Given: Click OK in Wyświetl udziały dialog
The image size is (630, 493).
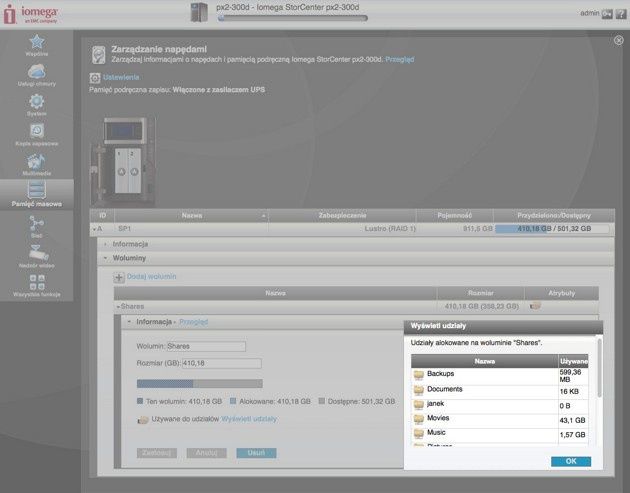Looking at the screenshot, I should click(571, 461).
